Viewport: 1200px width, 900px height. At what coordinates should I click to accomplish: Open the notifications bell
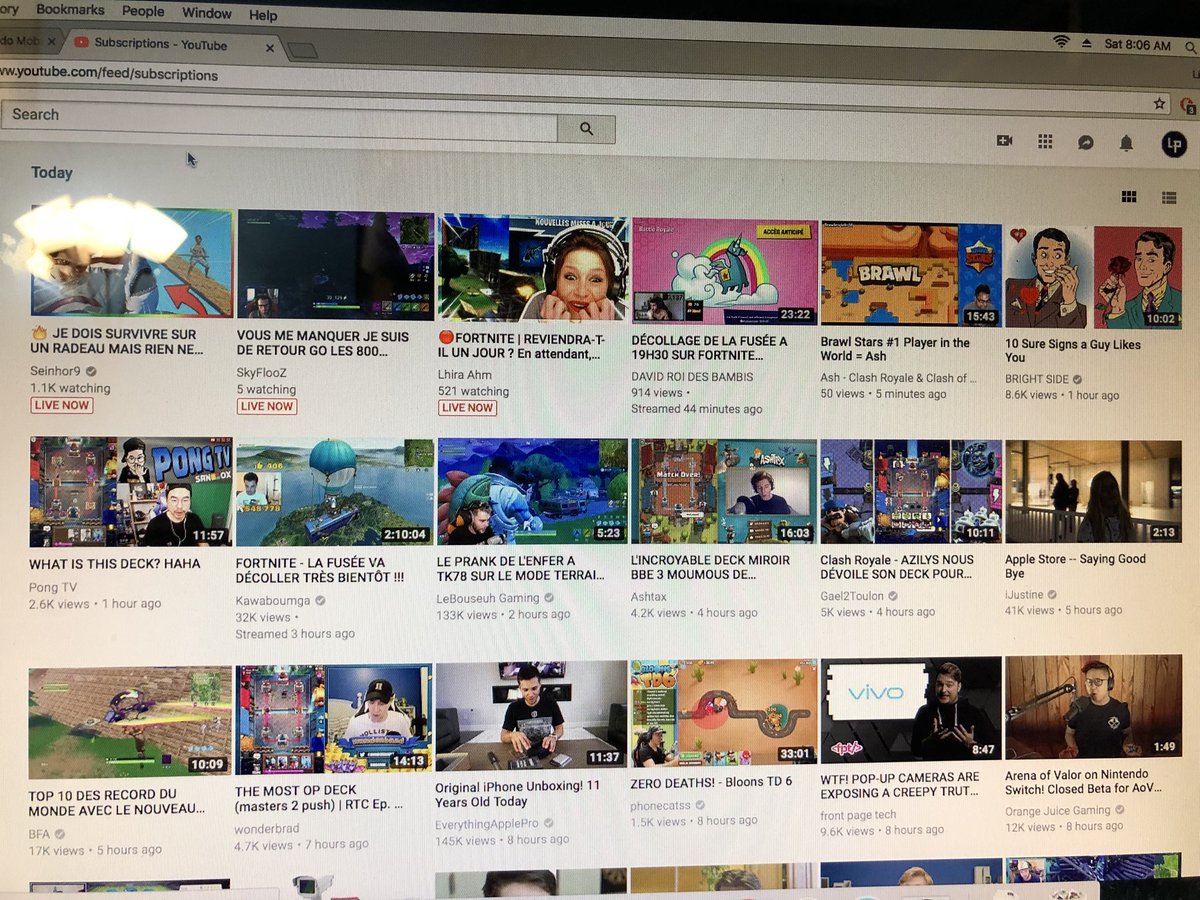pyautogui.click(x=1126, y=144)
